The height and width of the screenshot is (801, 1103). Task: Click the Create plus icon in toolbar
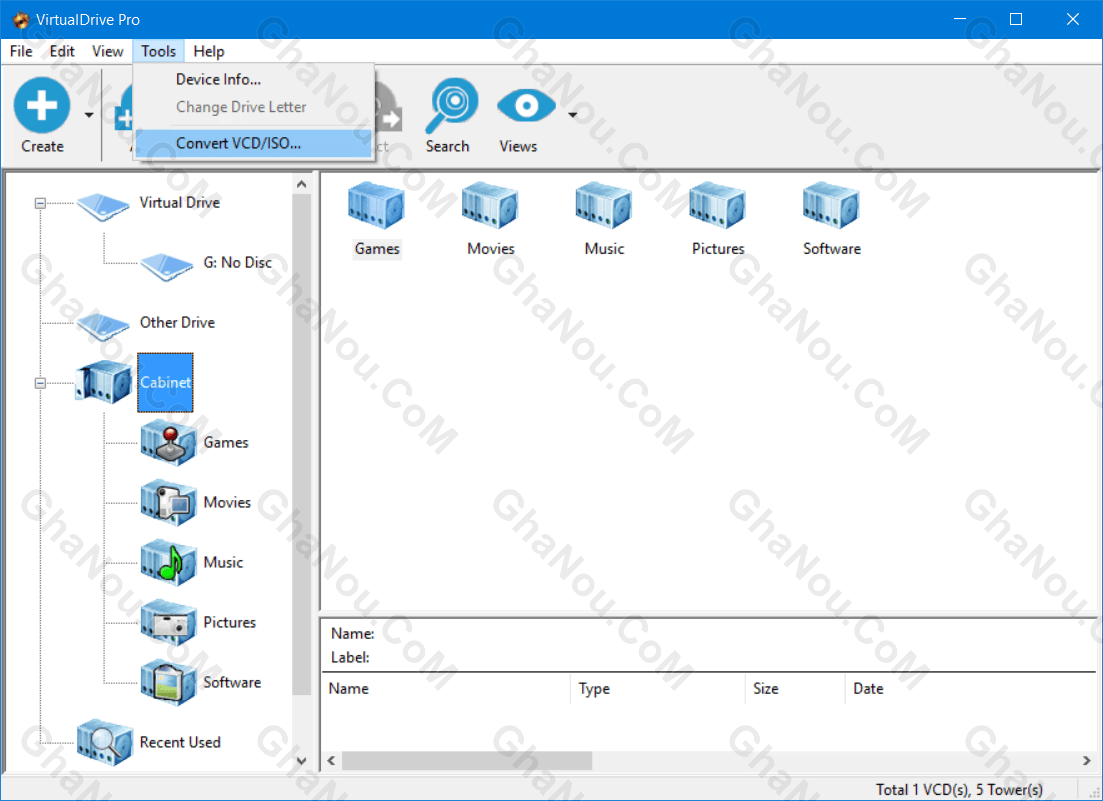coord(42,105)
